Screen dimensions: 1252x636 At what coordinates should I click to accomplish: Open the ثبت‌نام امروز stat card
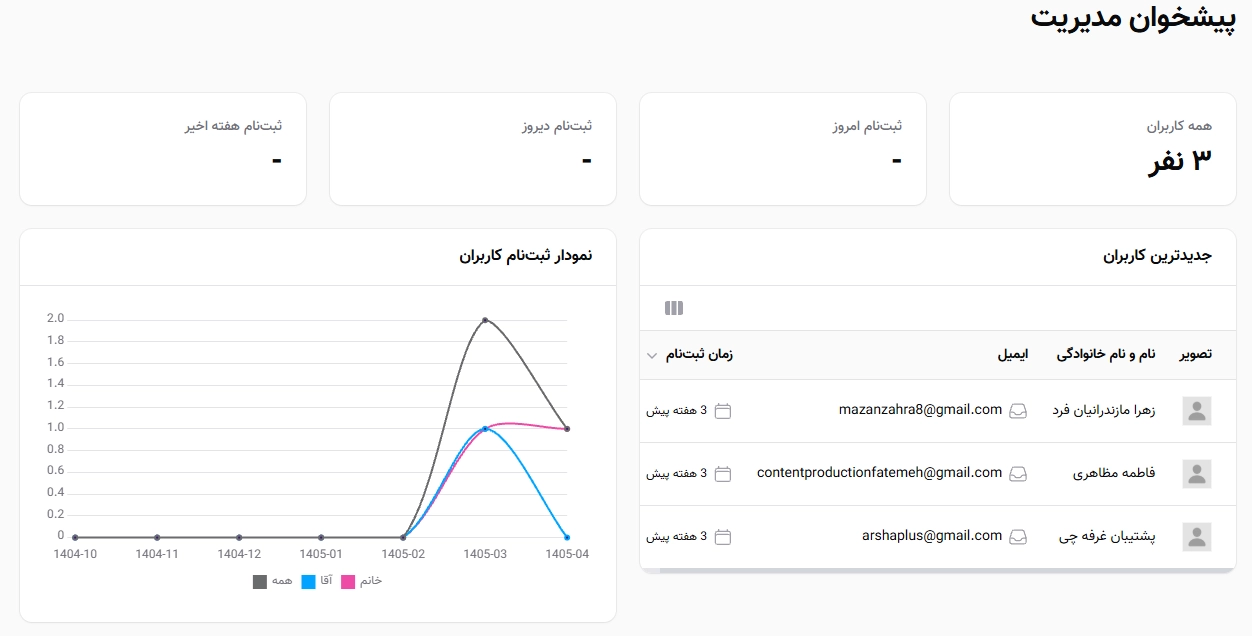783,149
